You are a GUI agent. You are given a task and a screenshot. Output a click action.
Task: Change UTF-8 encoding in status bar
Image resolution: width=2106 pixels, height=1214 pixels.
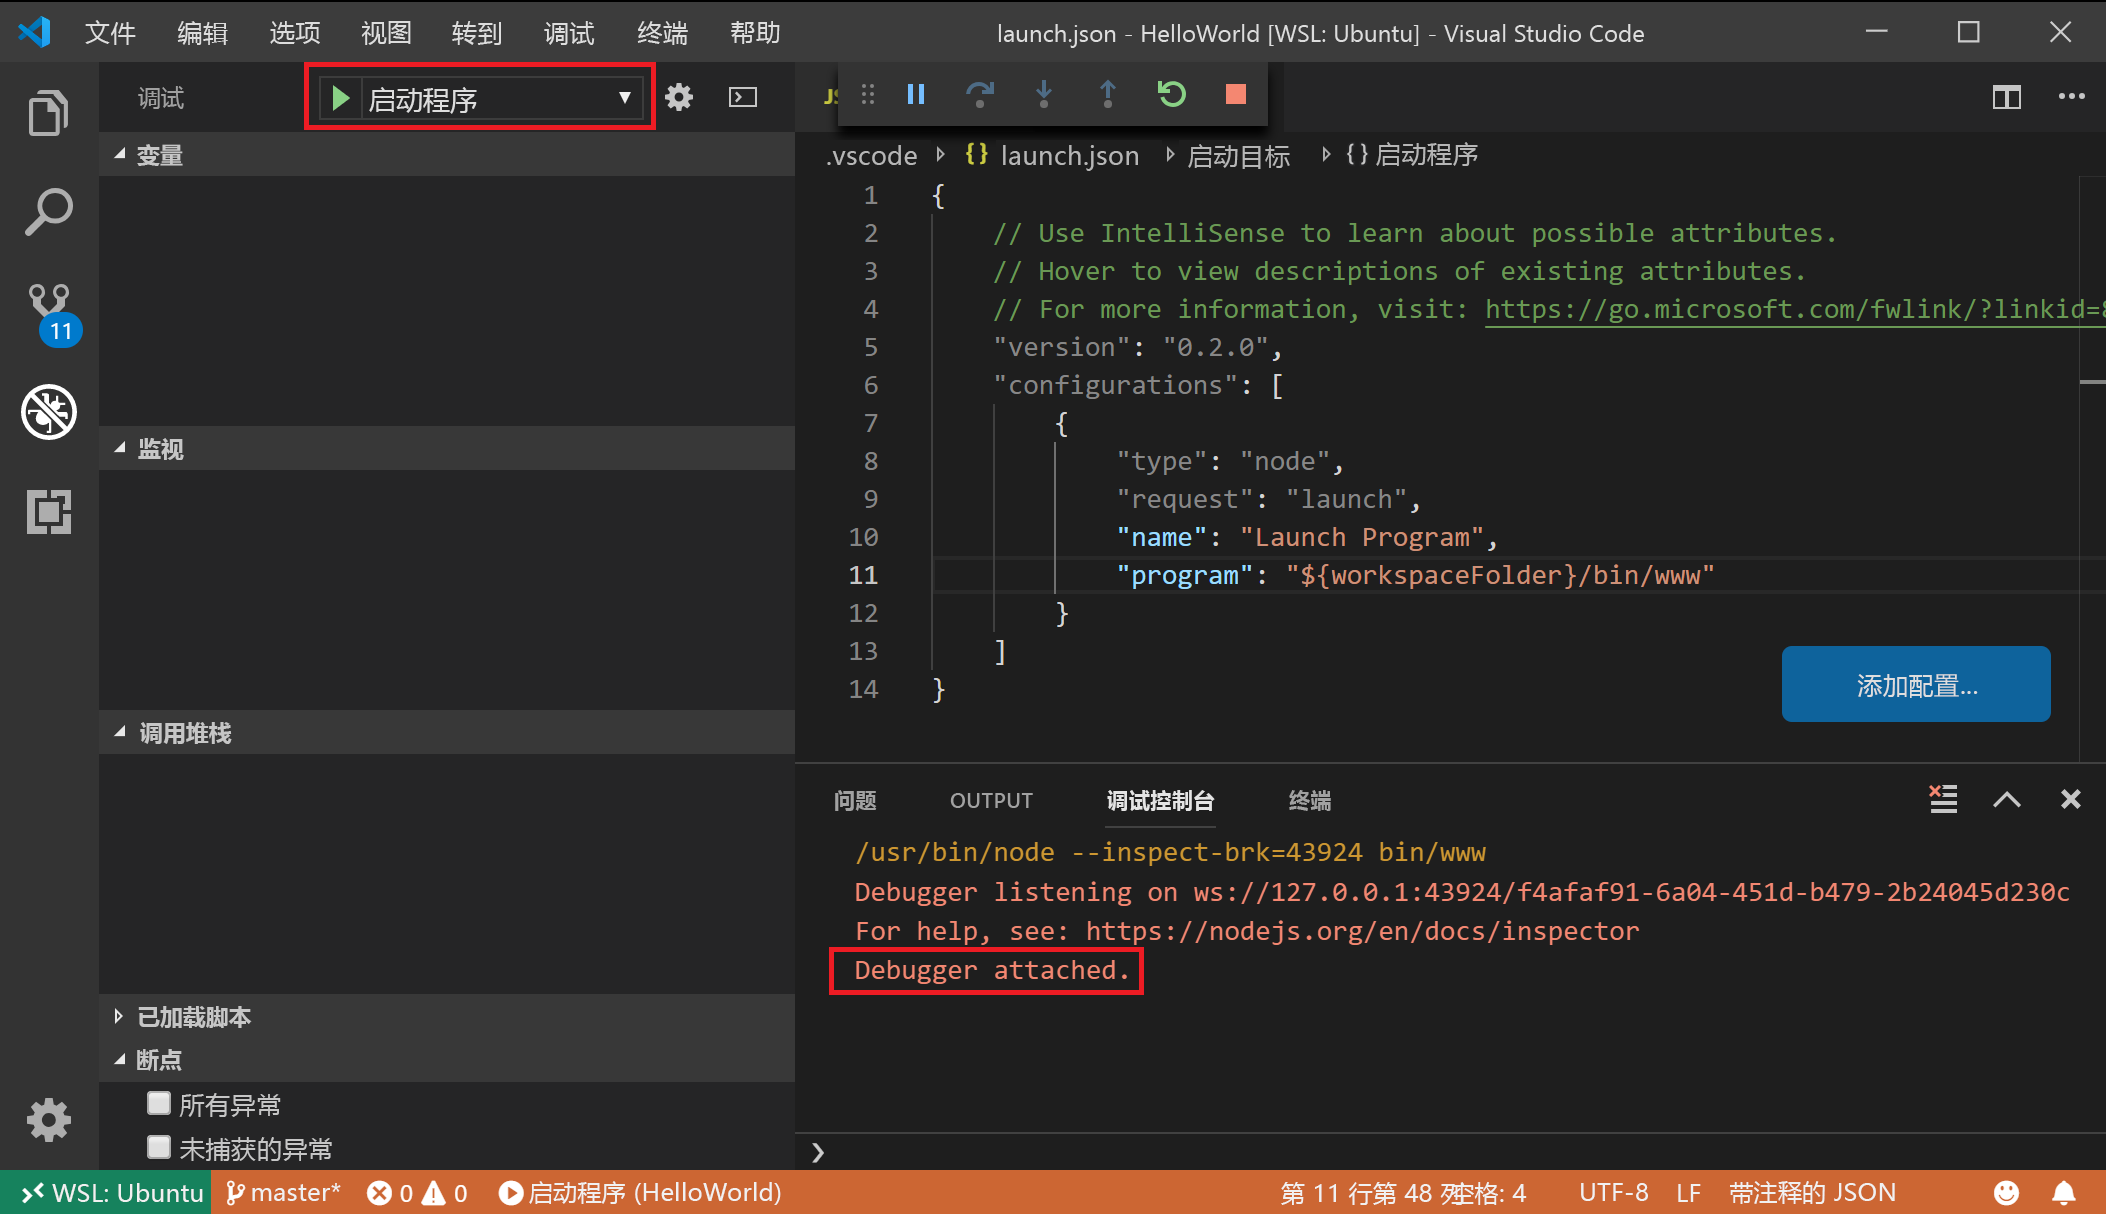[x=1613, y=1193]
